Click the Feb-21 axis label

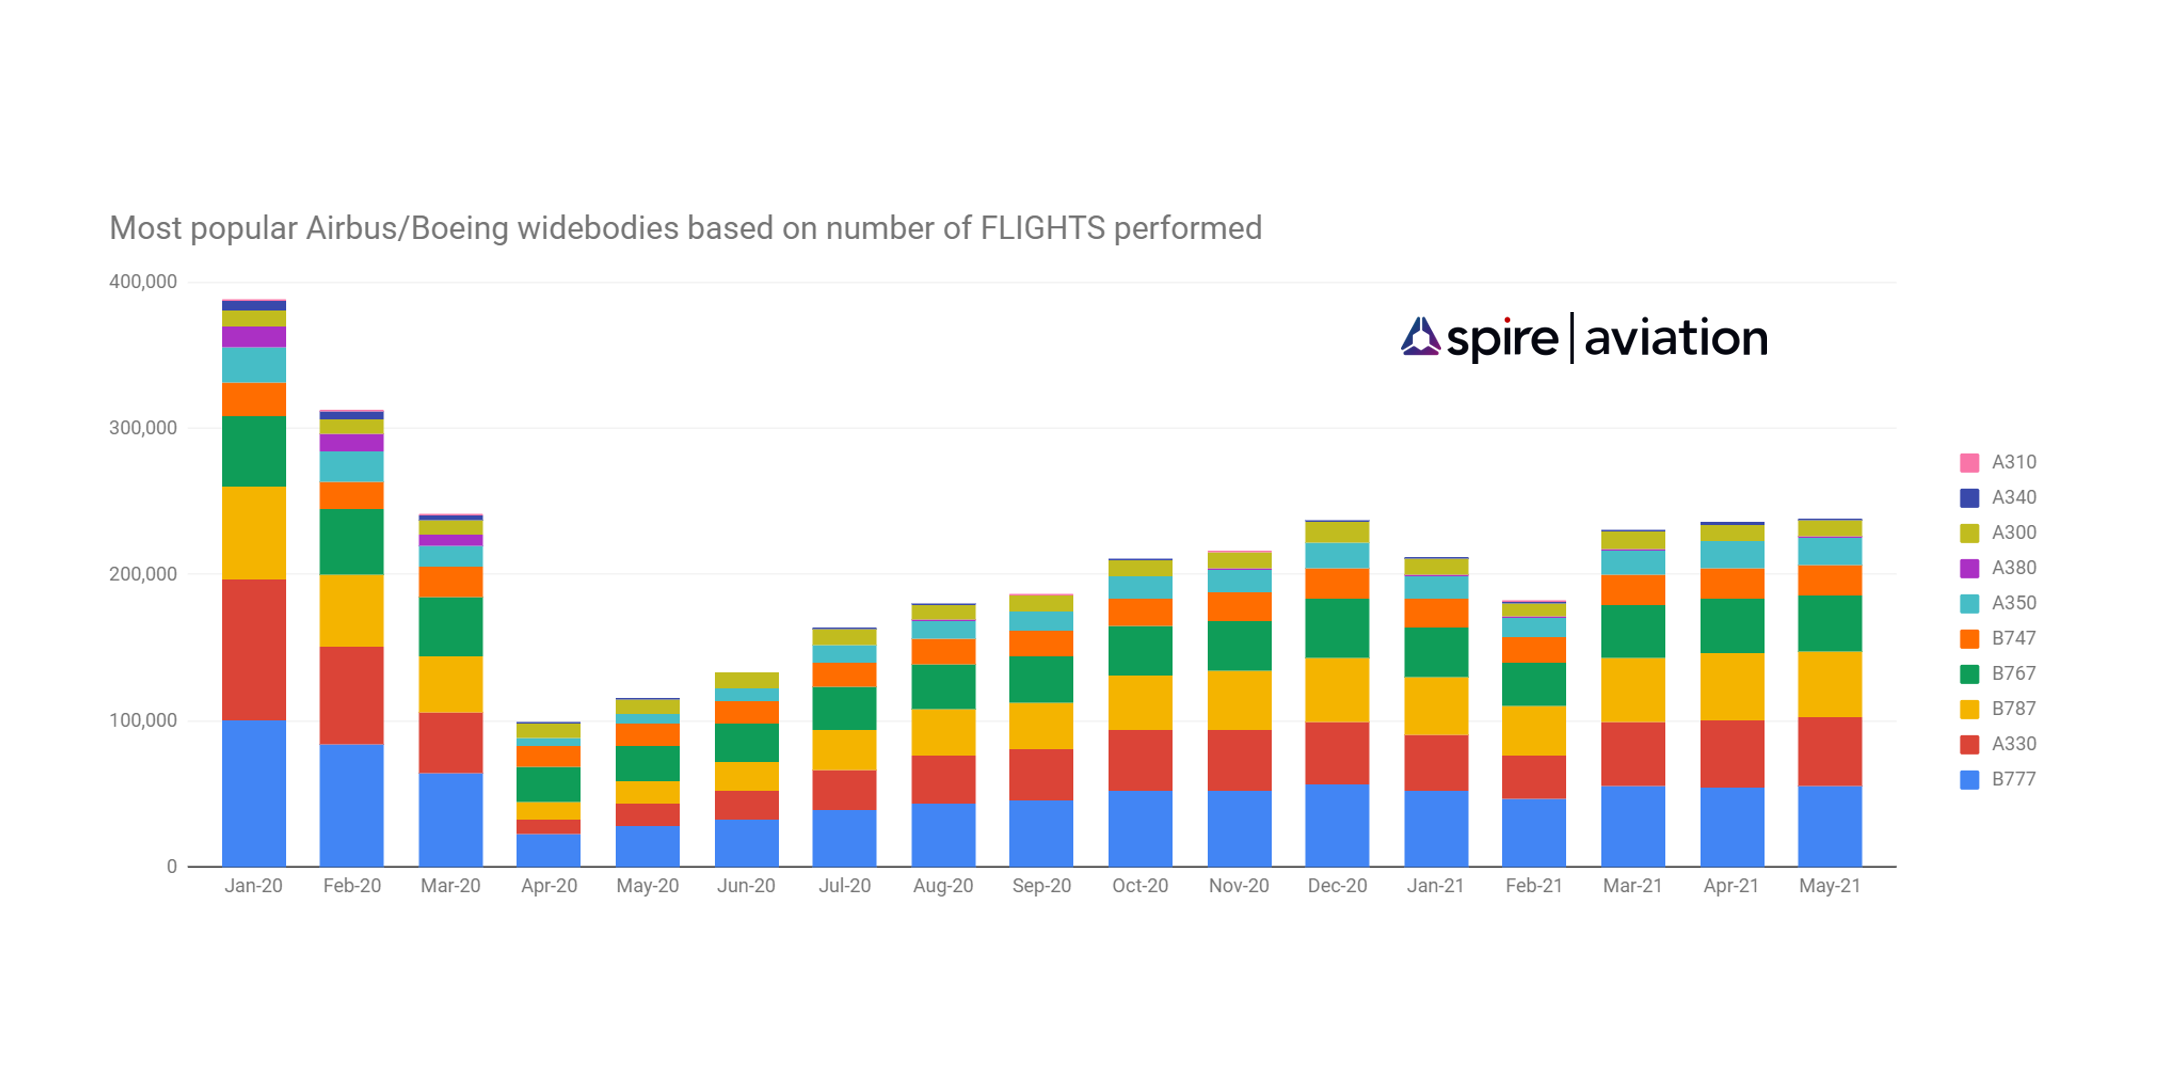[1534, 887]
